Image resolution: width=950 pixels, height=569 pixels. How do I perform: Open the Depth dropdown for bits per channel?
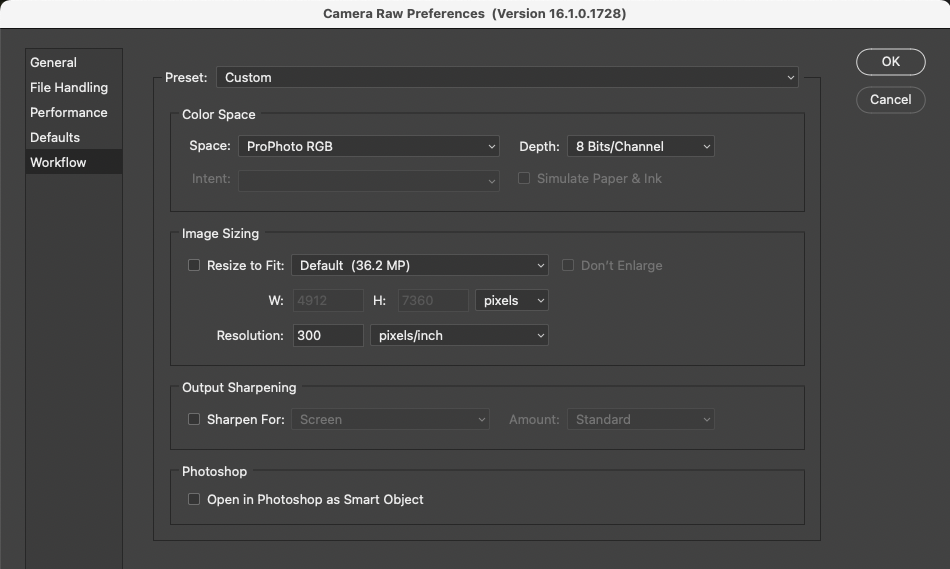click(x=640, y=146)
